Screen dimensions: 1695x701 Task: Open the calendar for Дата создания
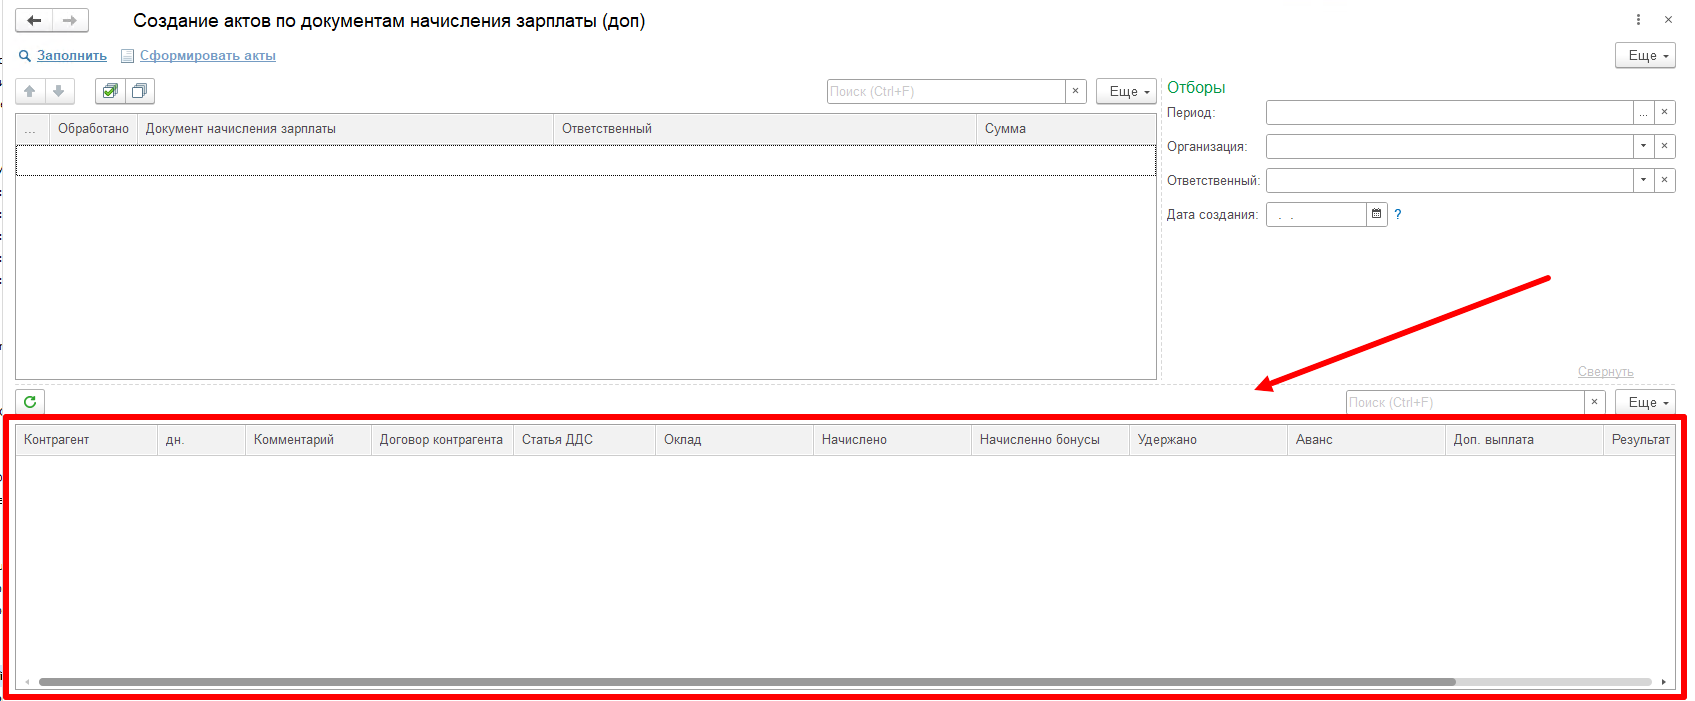click(1377, 214)
